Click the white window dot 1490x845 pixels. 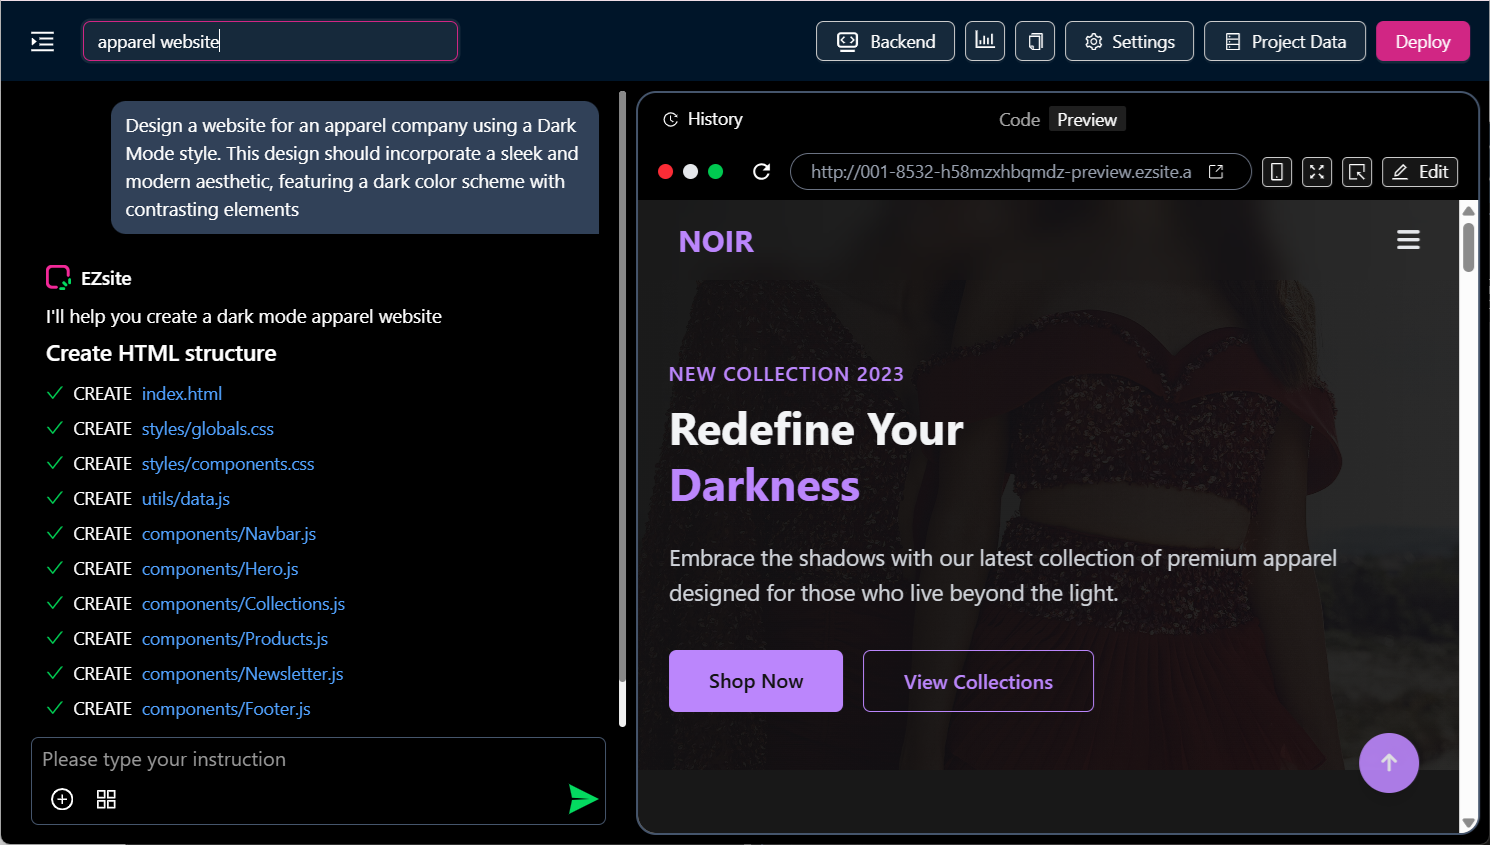click(690, 171)
